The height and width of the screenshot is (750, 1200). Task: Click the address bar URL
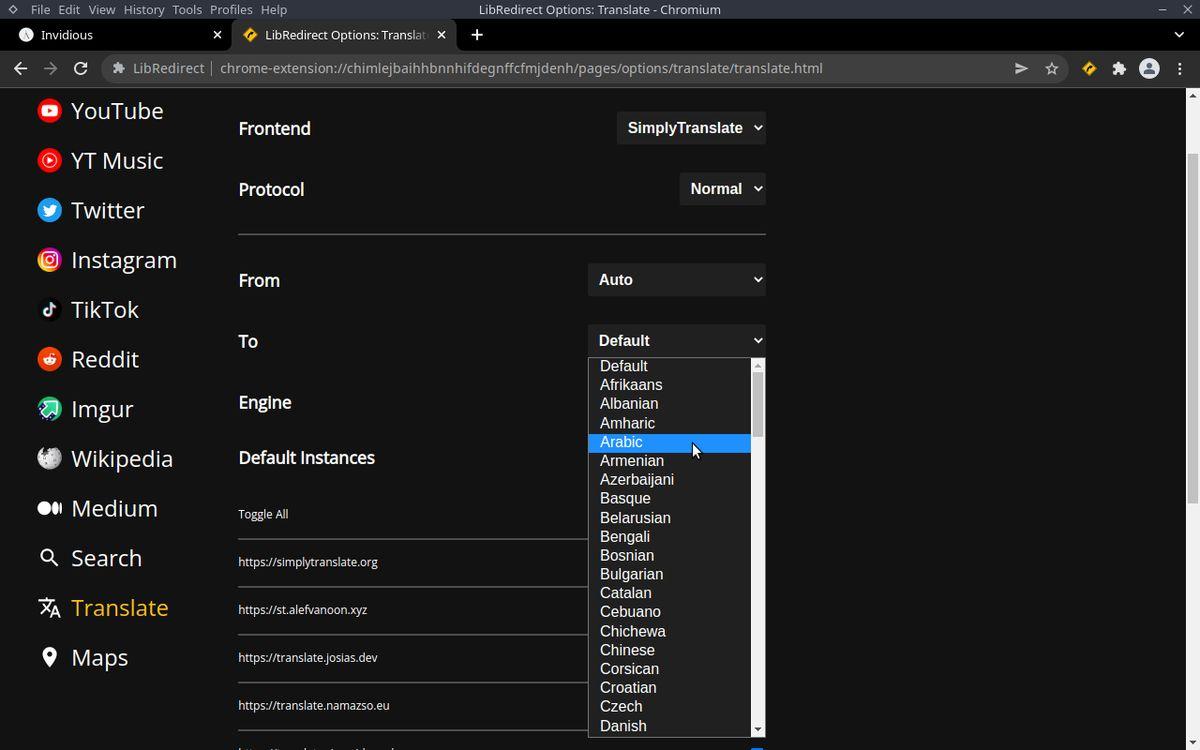pos(521,68)
